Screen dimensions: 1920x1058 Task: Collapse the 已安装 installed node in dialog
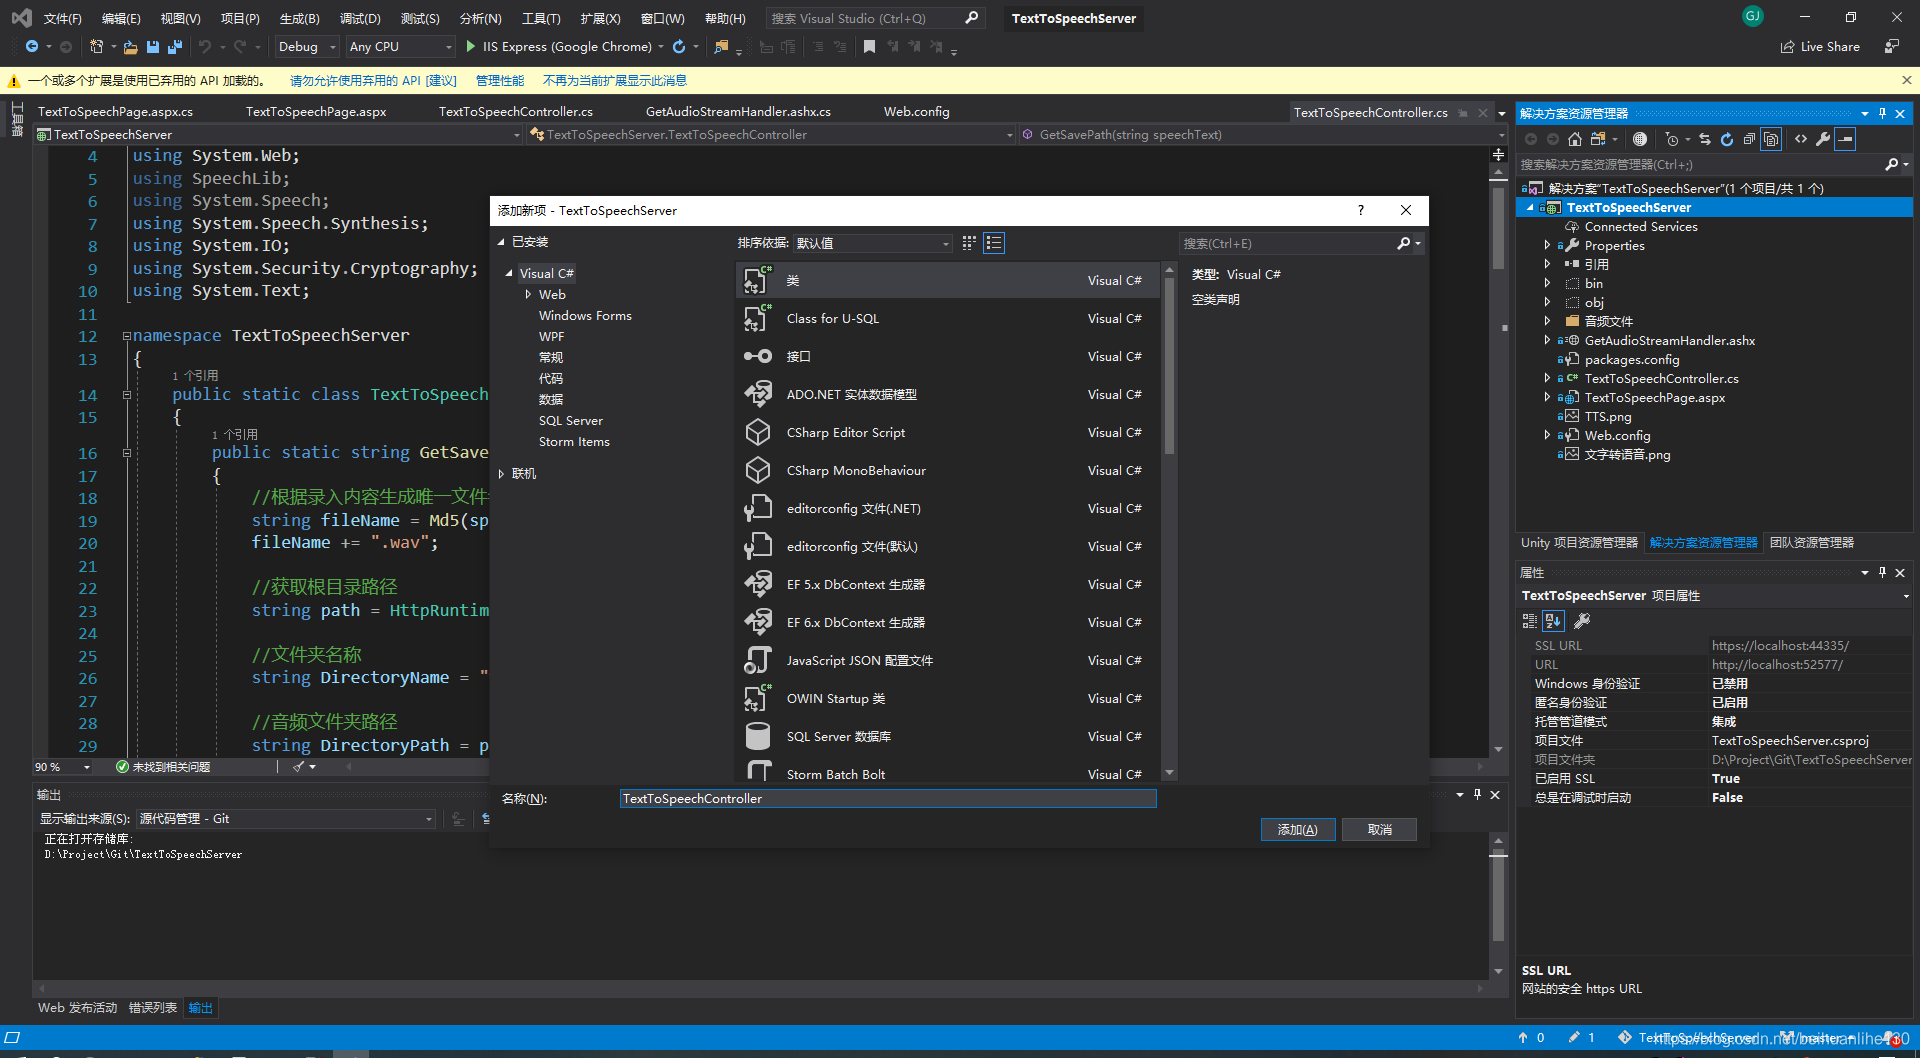point(501,242)
